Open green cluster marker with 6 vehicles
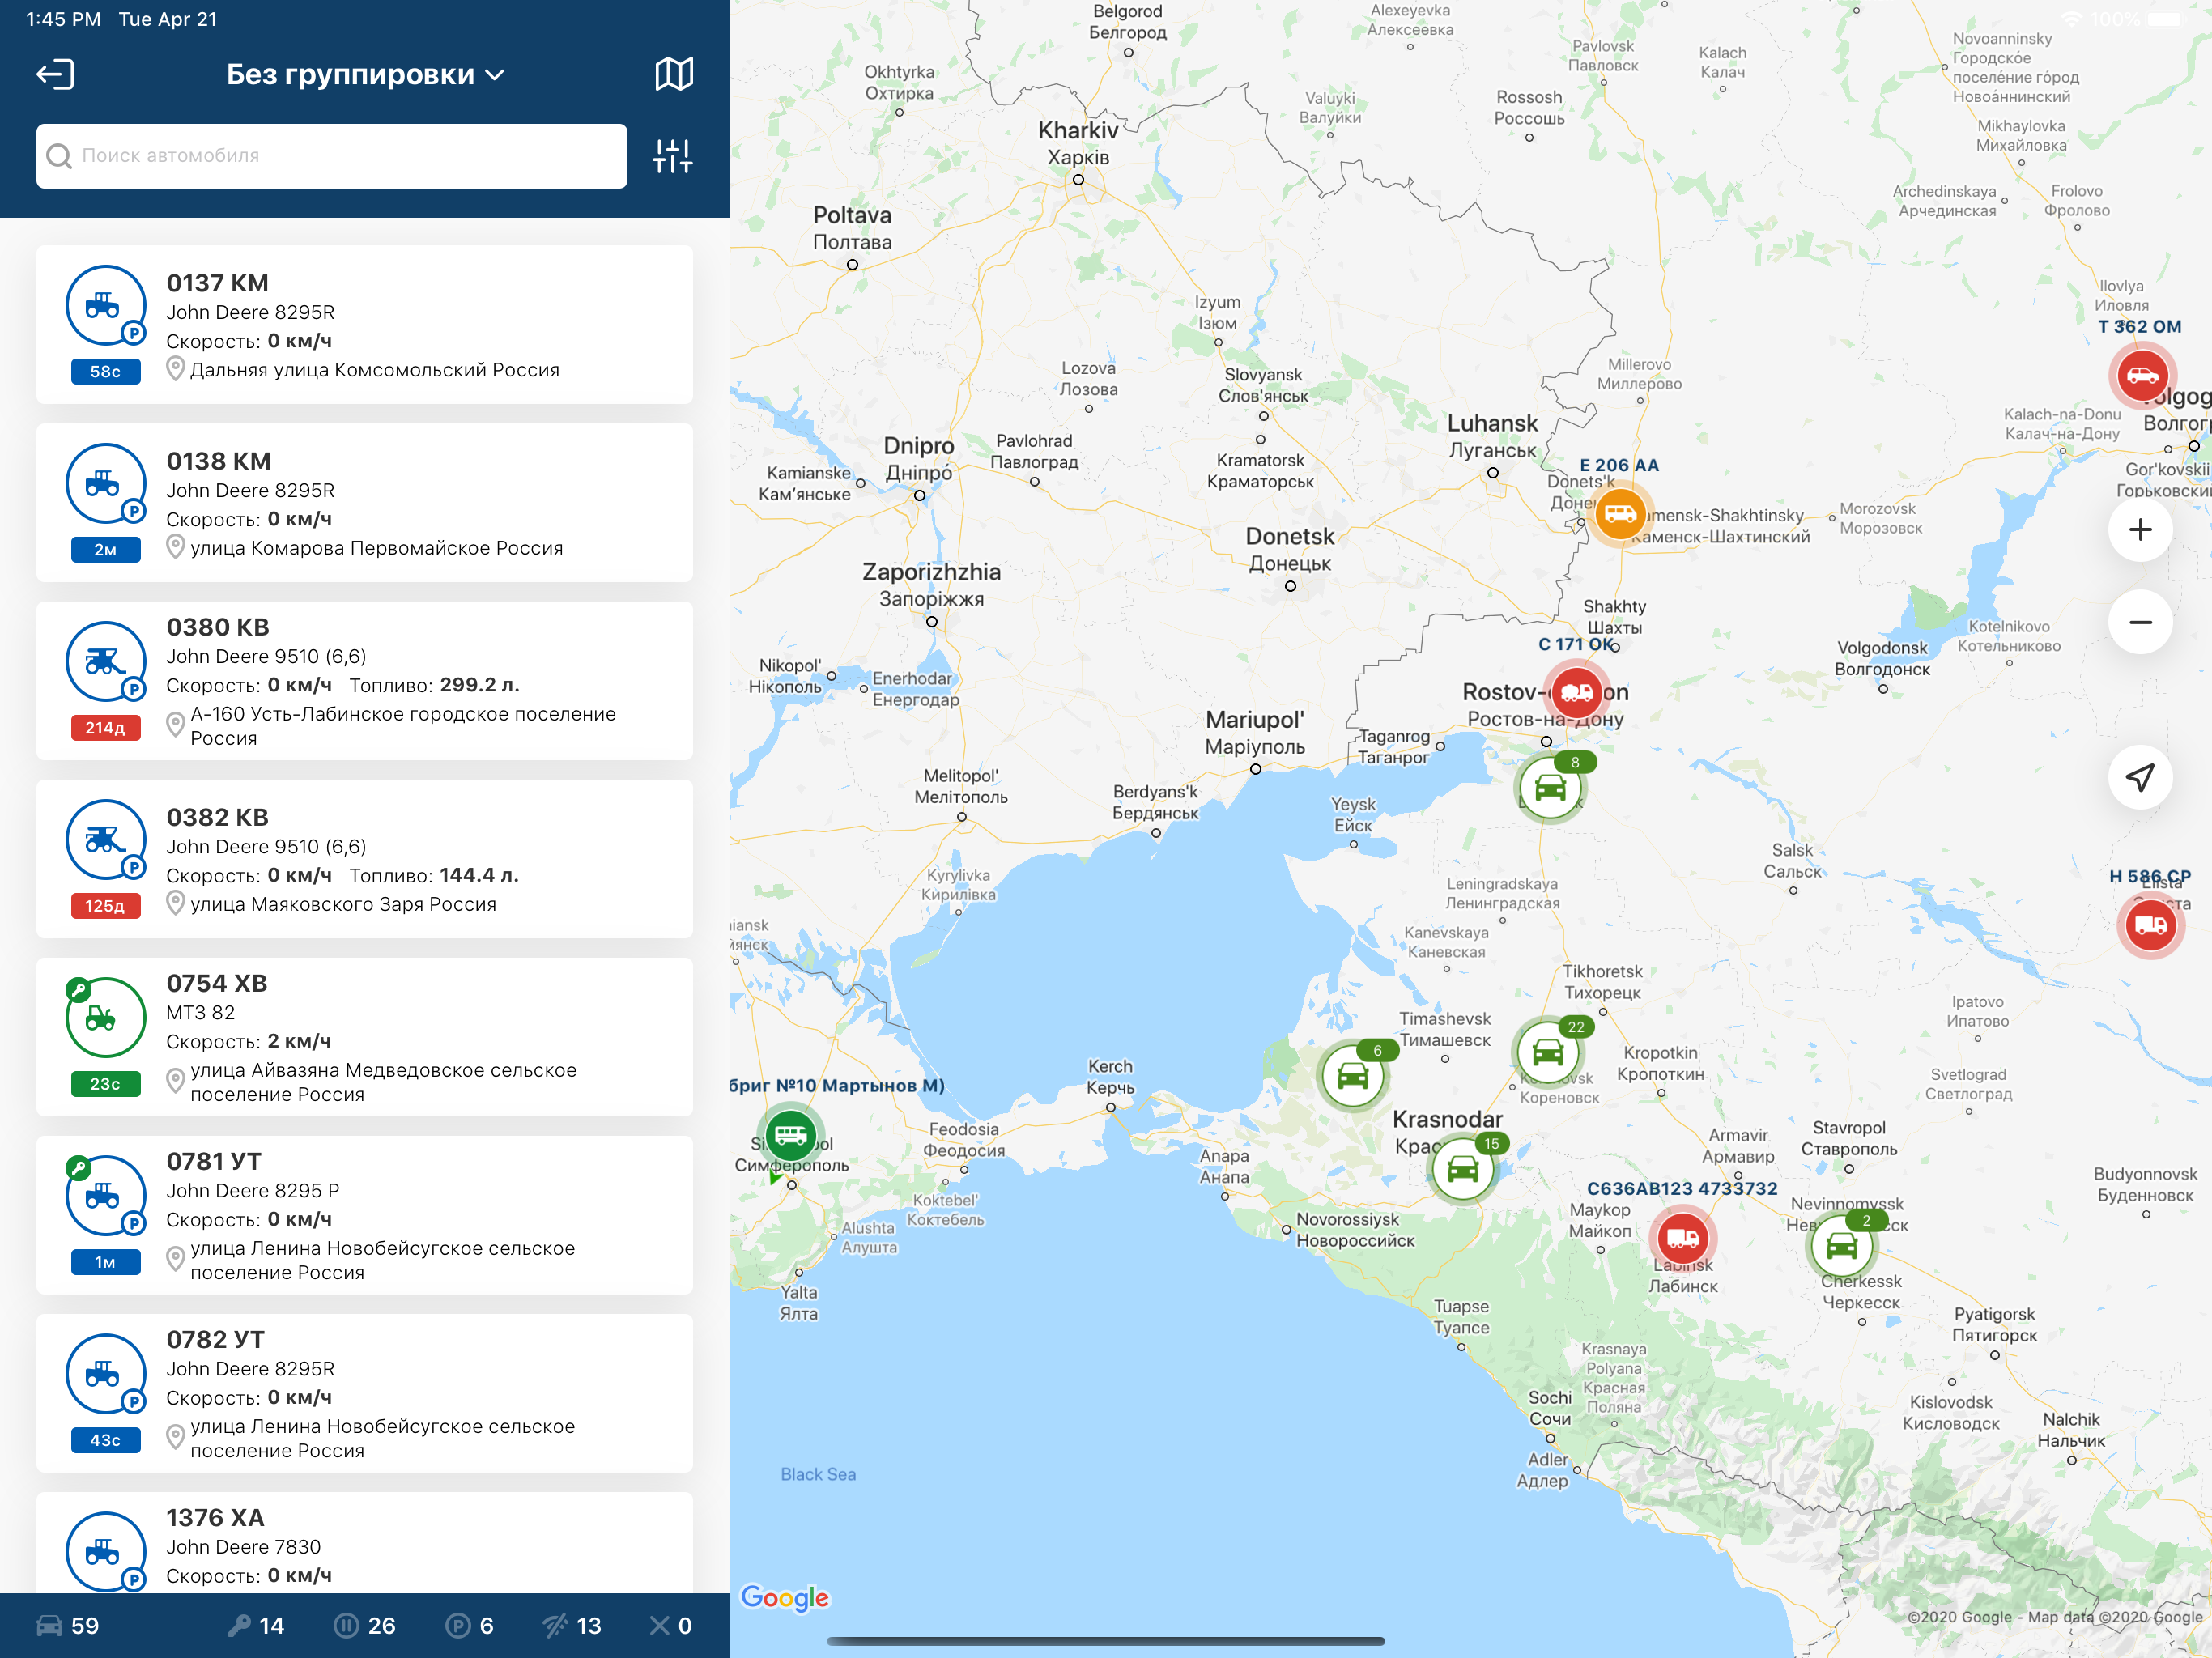2212x1658 pixels. (x=1352, y=1076)
